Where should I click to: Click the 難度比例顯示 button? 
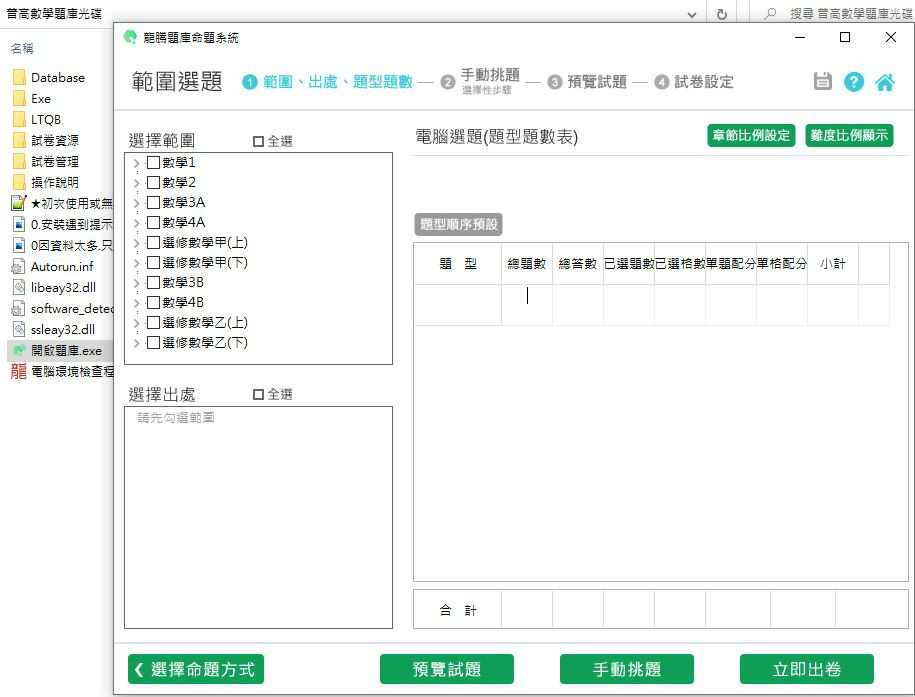click(x=849, y=135)
